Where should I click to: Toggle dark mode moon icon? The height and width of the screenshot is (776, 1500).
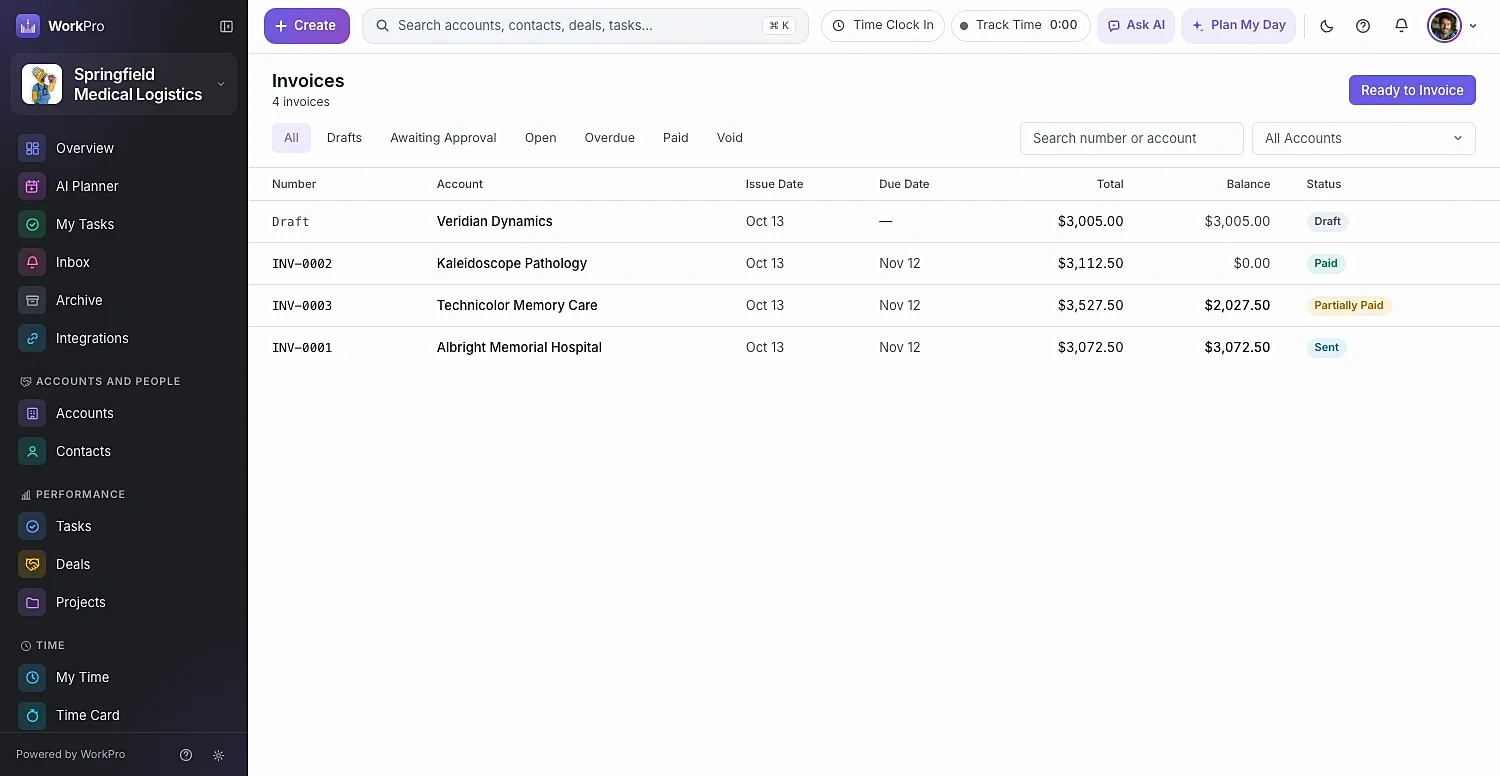[1327, 26]
